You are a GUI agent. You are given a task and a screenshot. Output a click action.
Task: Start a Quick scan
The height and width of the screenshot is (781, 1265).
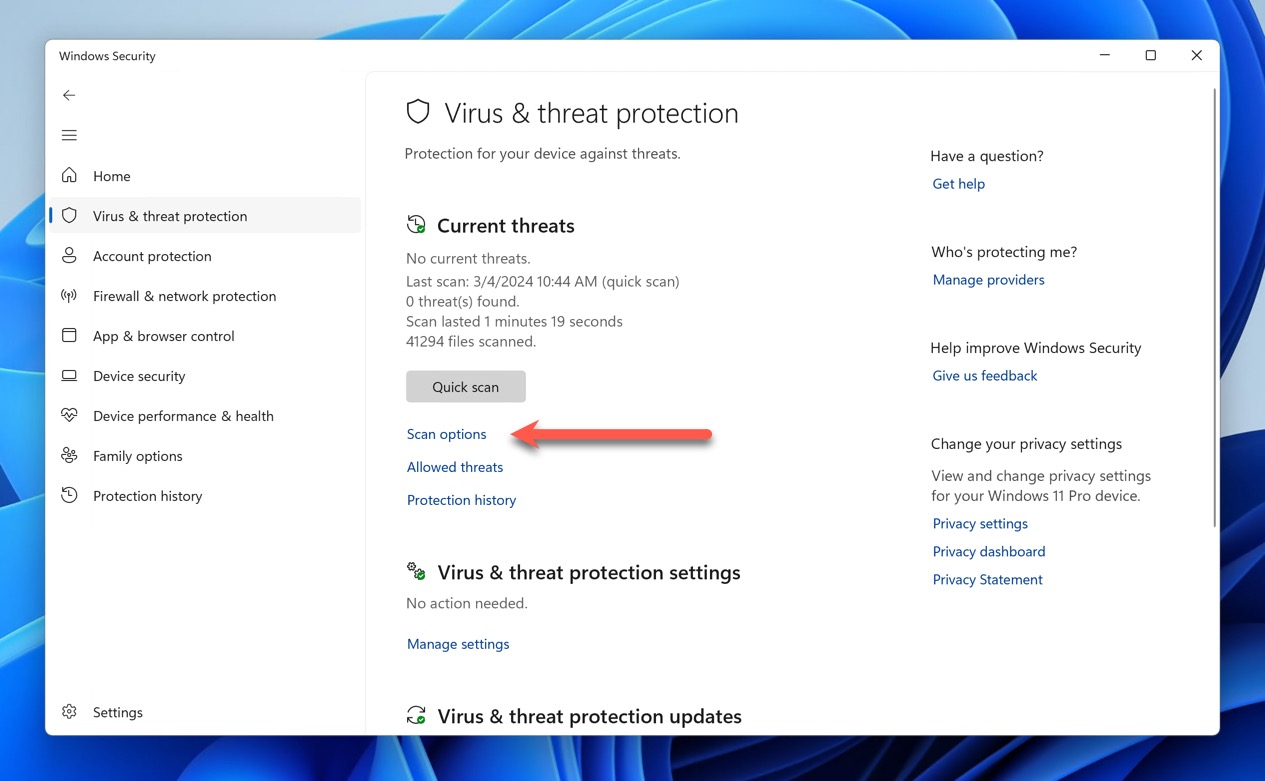[x=466, y=387]
